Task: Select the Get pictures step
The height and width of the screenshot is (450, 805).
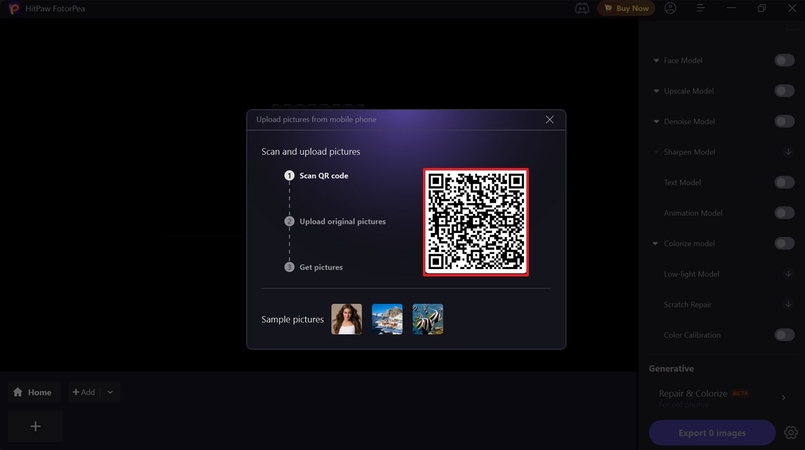Action: [313, 267]
